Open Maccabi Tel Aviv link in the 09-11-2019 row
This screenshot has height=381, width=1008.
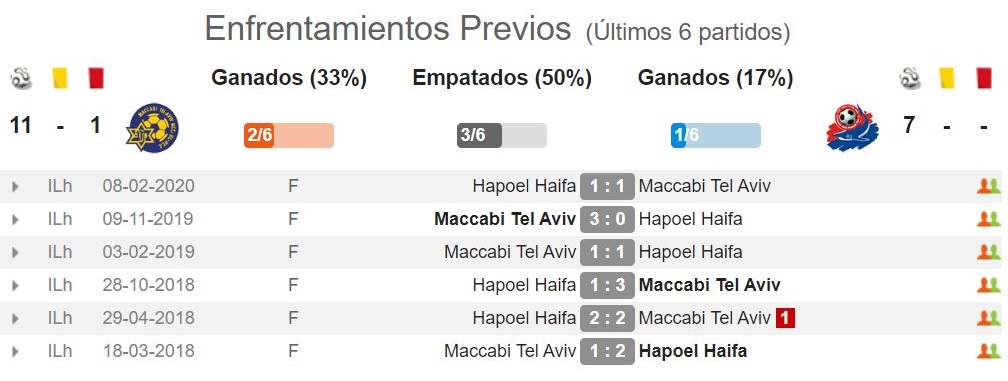point(505,219)
